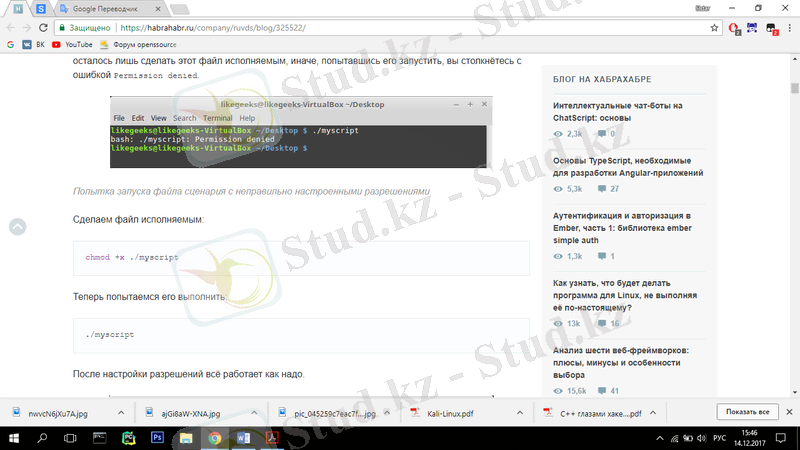Click comments icon with 16 comments
This screenshot has width=800, height=450.
[x=602, y=323]
